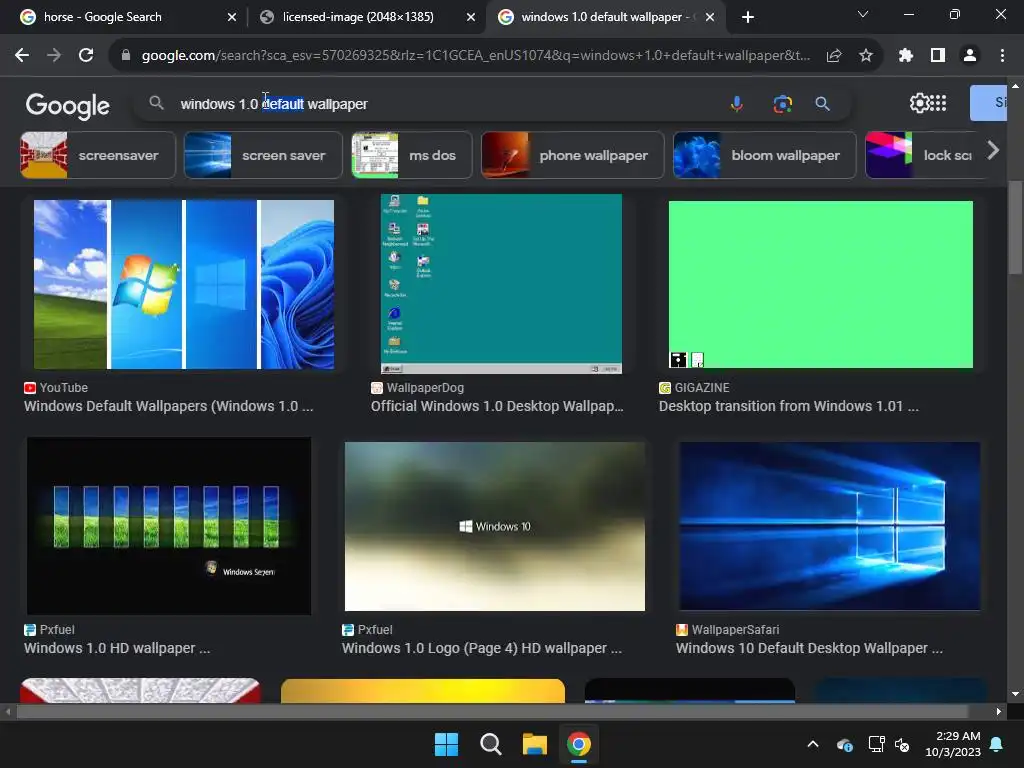Image resolution: width=1024 pixels, height=768 pixels.
Task: Reload the current page
Action: (x=86, y=56)
